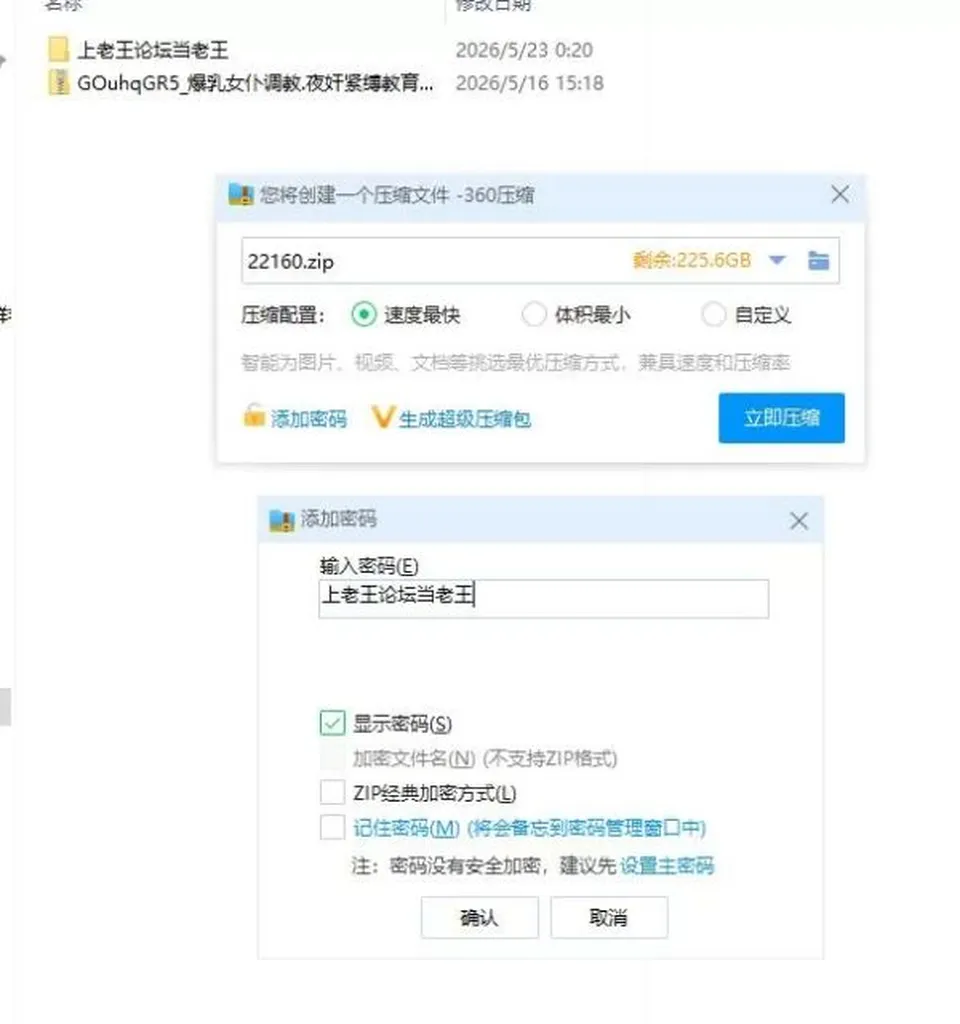Uncheck the 显示密码 checkbox
The width and height of the screenshot is (960, 1024).
click(332, 723)
